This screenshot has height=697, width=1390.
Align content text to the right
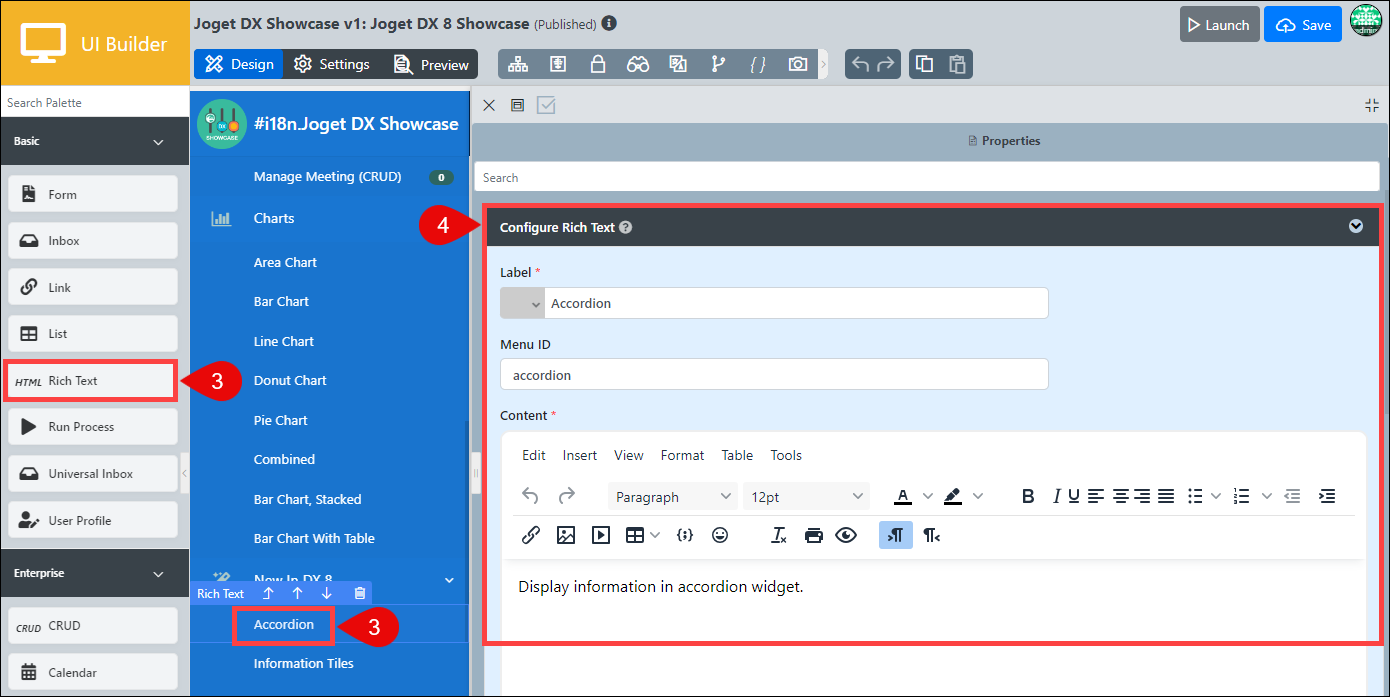point(1143,496)
